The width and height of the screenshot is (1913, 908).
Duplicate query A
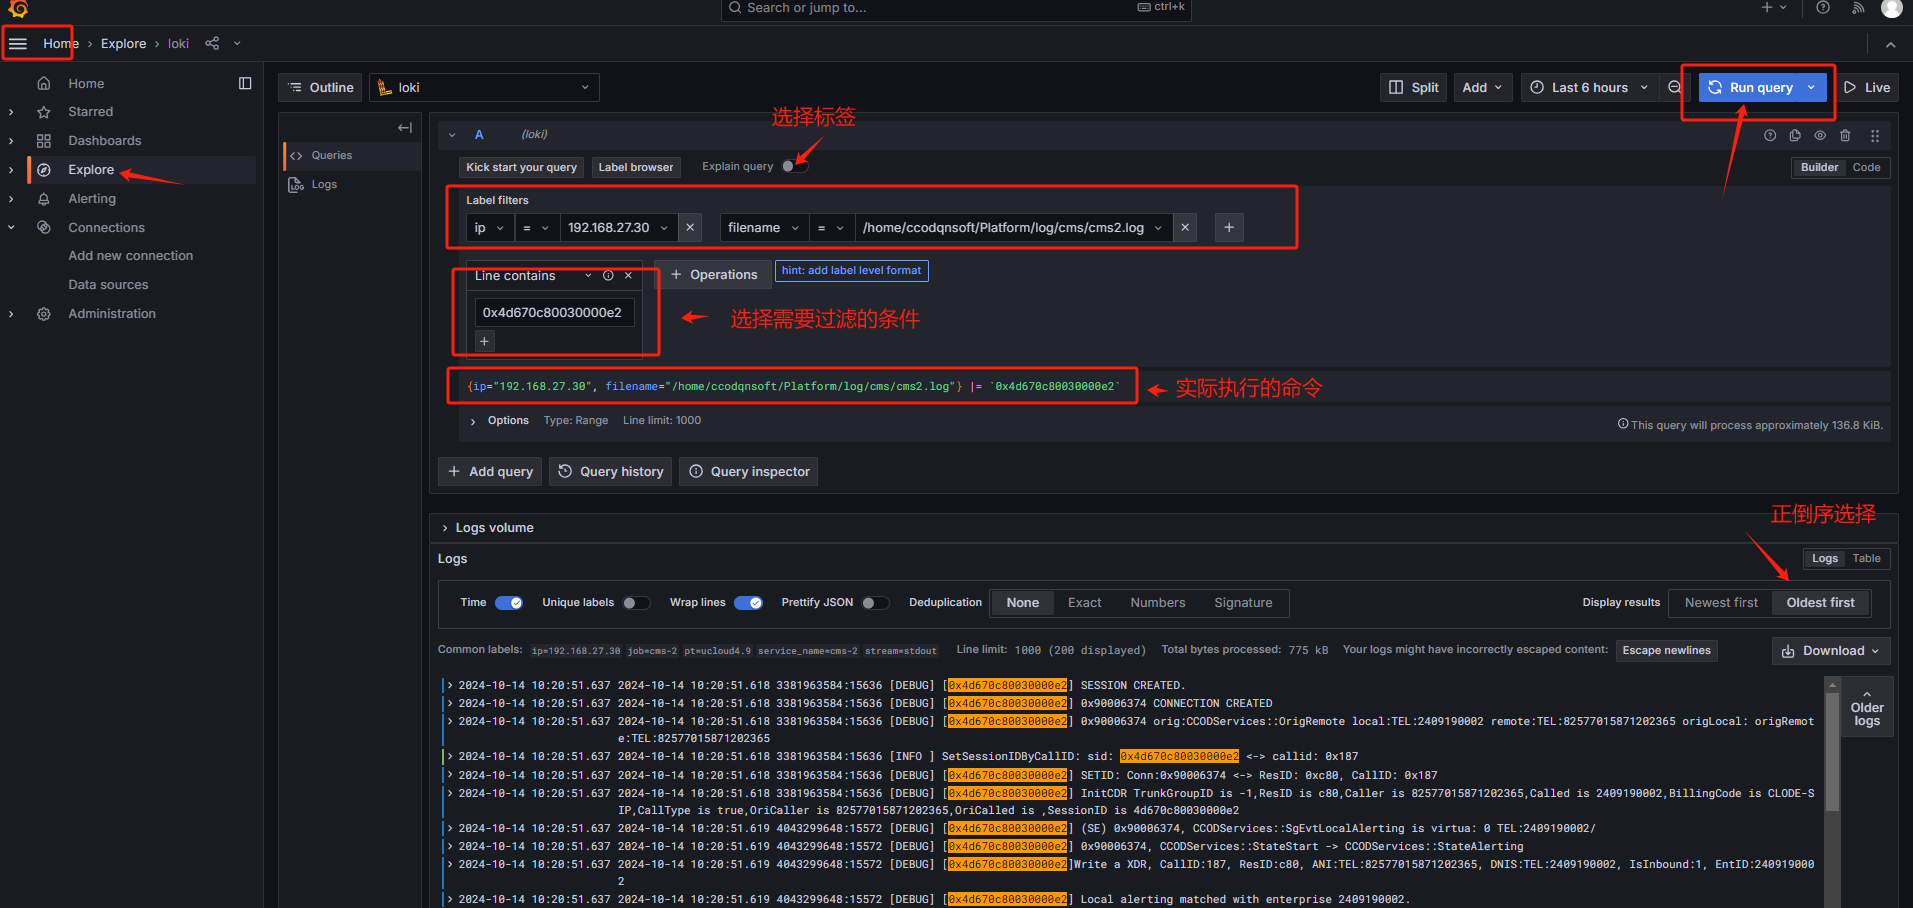coord(1795,136)
